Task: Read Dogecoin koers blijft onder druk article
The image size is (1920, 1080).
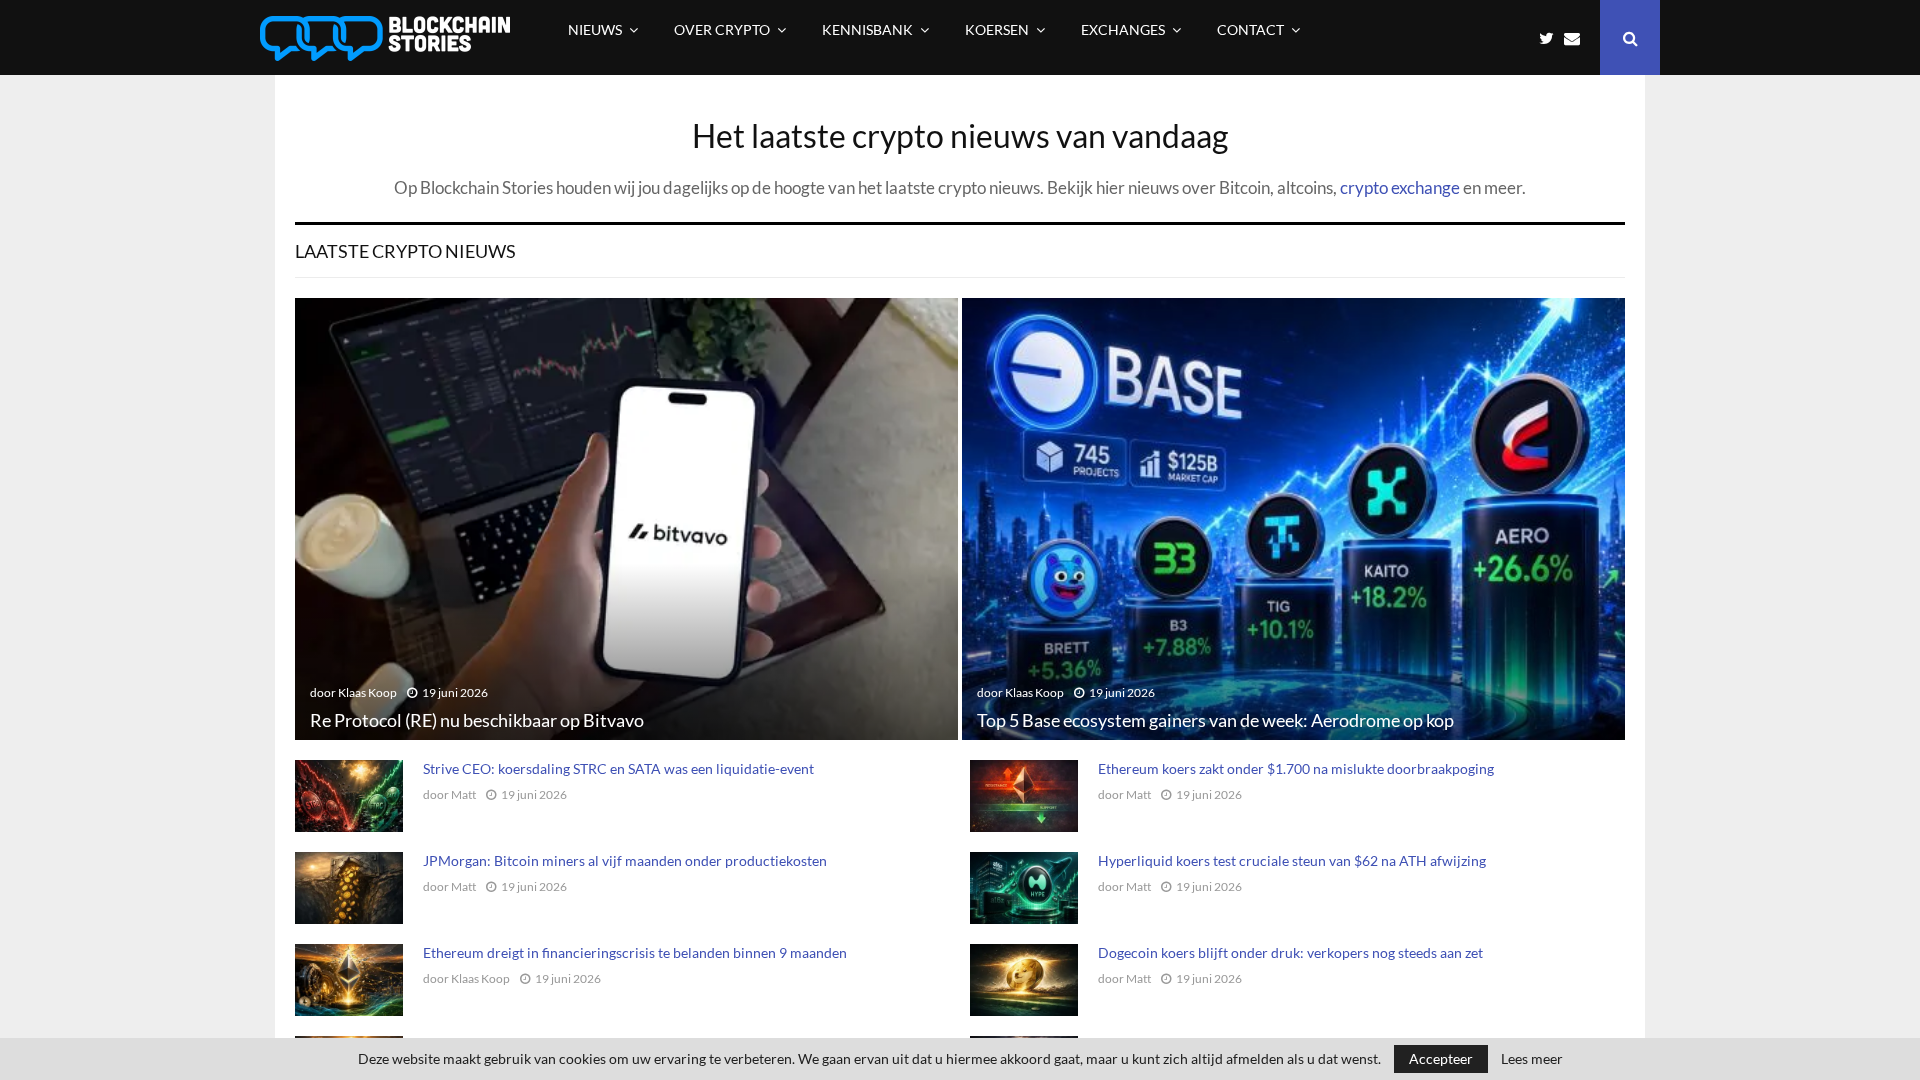Action: pos(1290,953)
